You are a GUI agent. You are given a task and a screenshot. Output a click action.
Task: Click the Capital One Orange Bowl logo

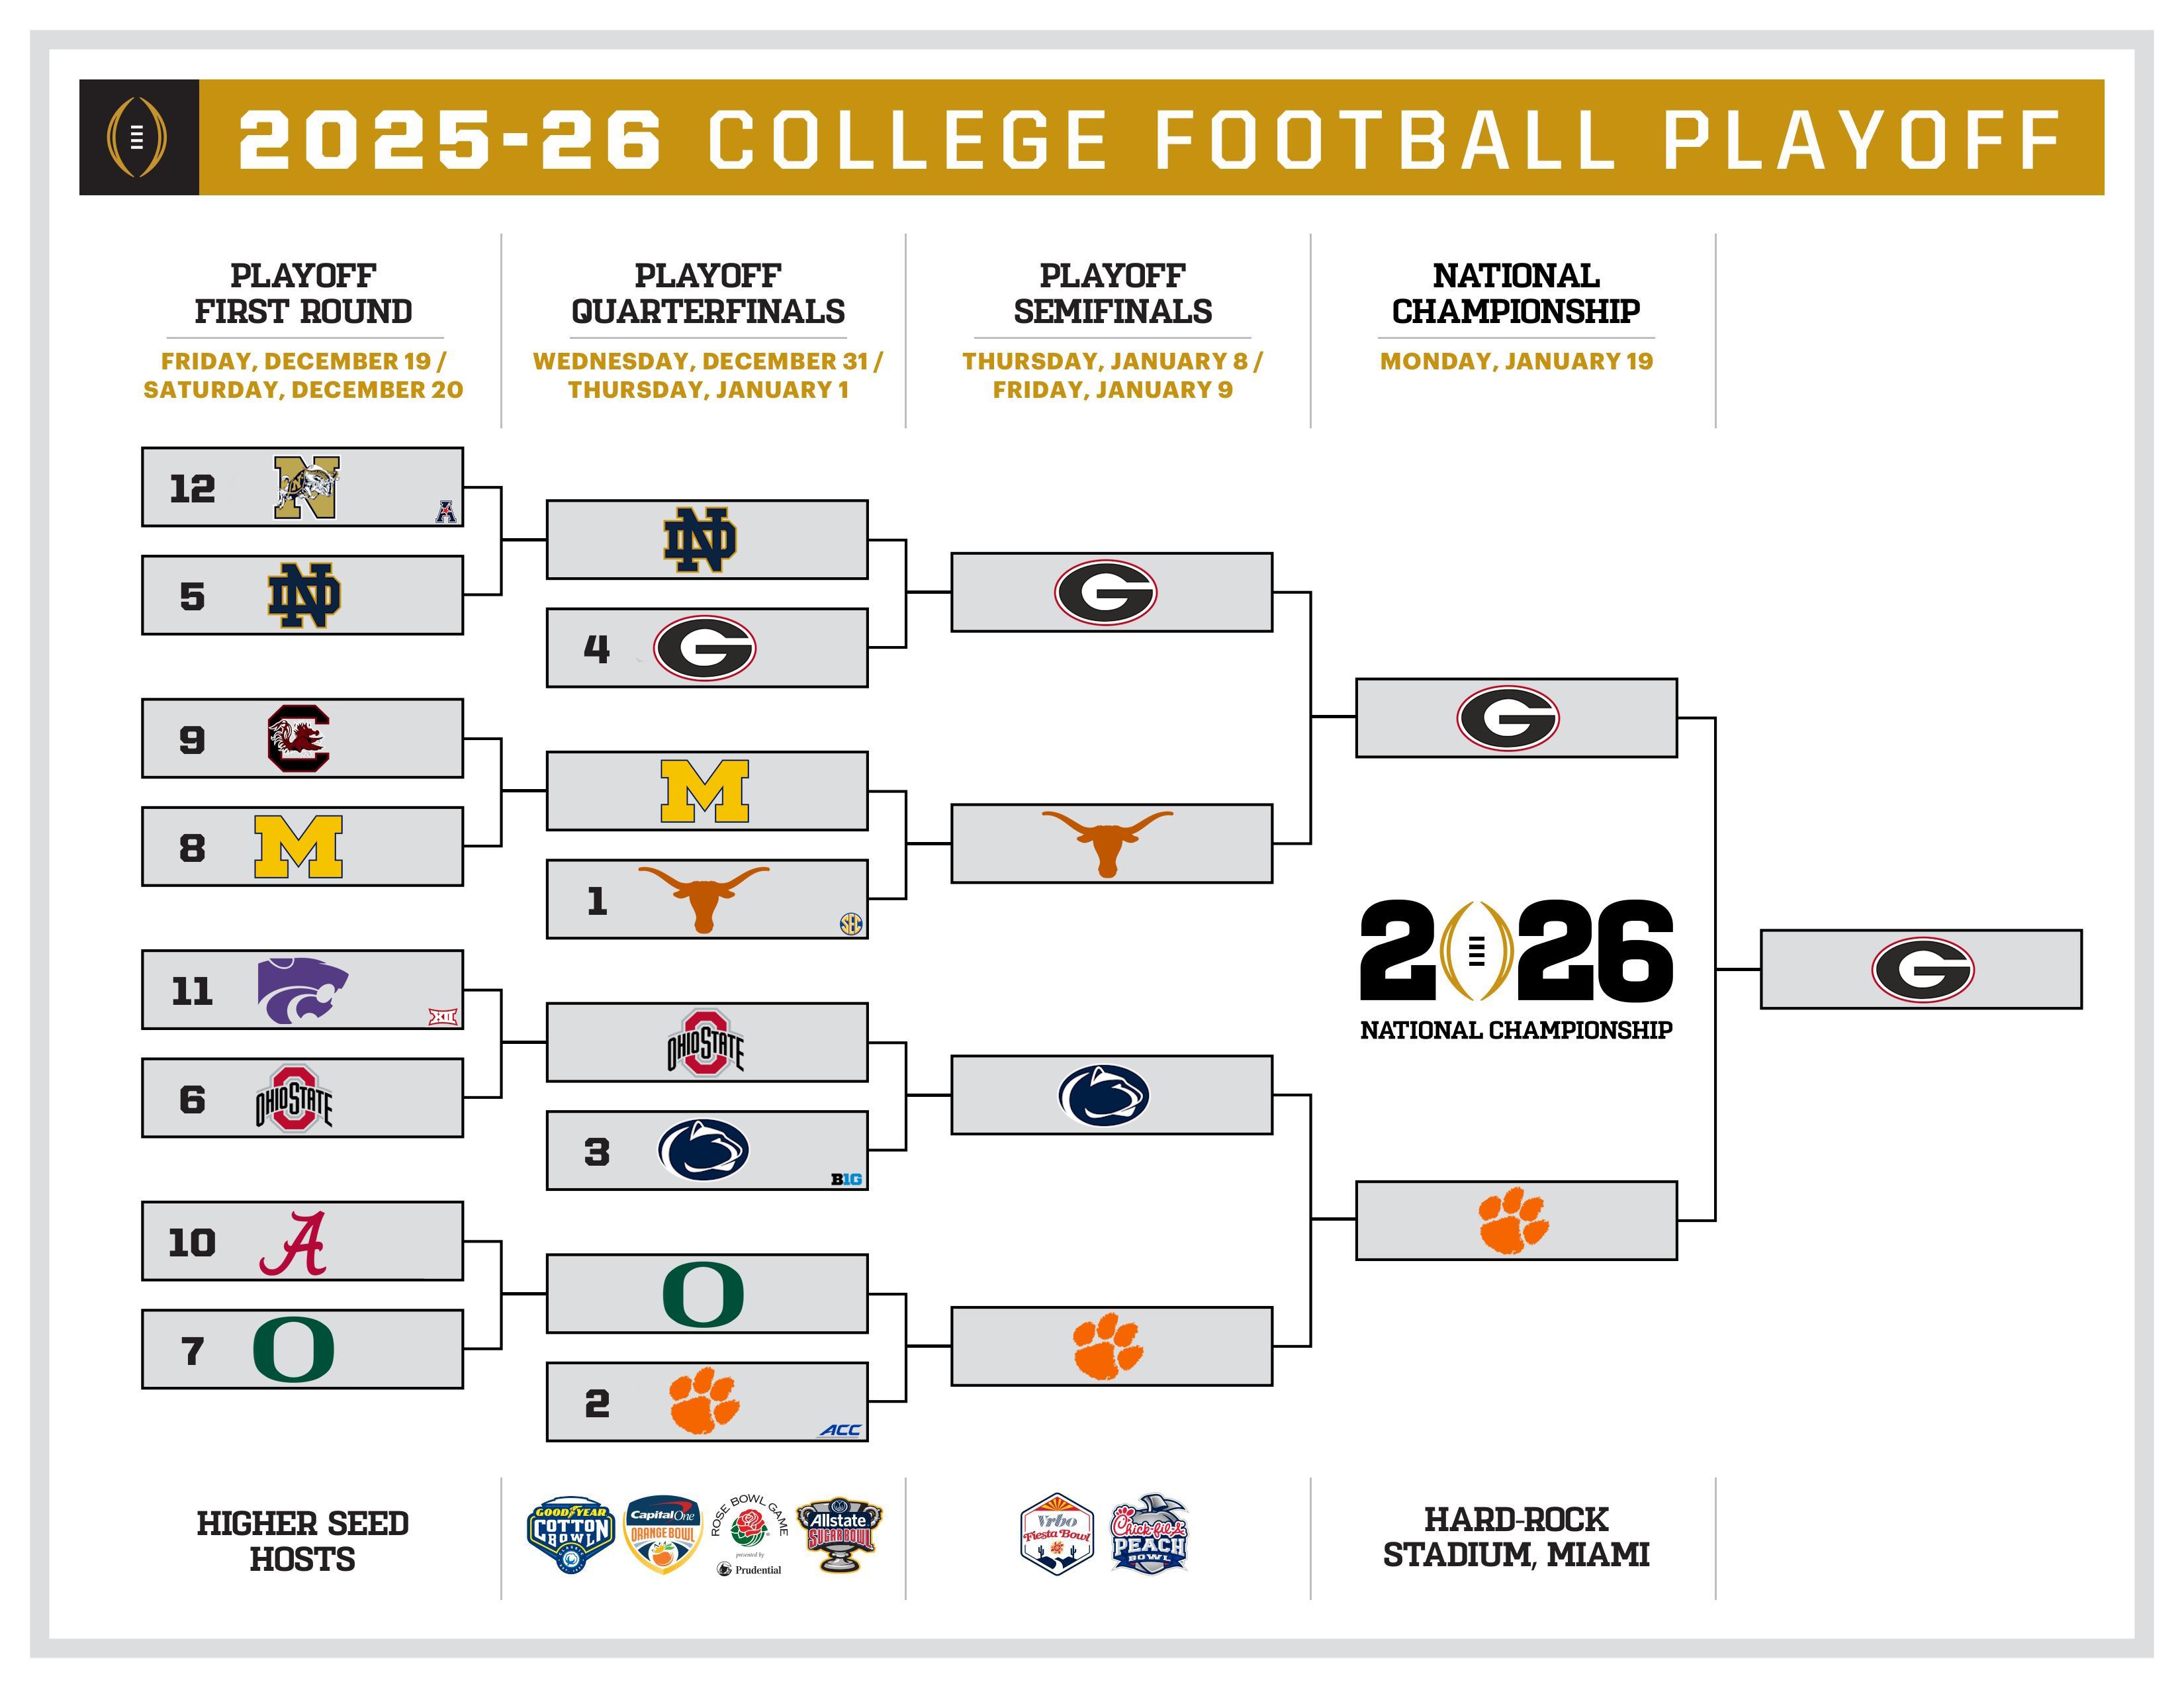click(661, 1535)
